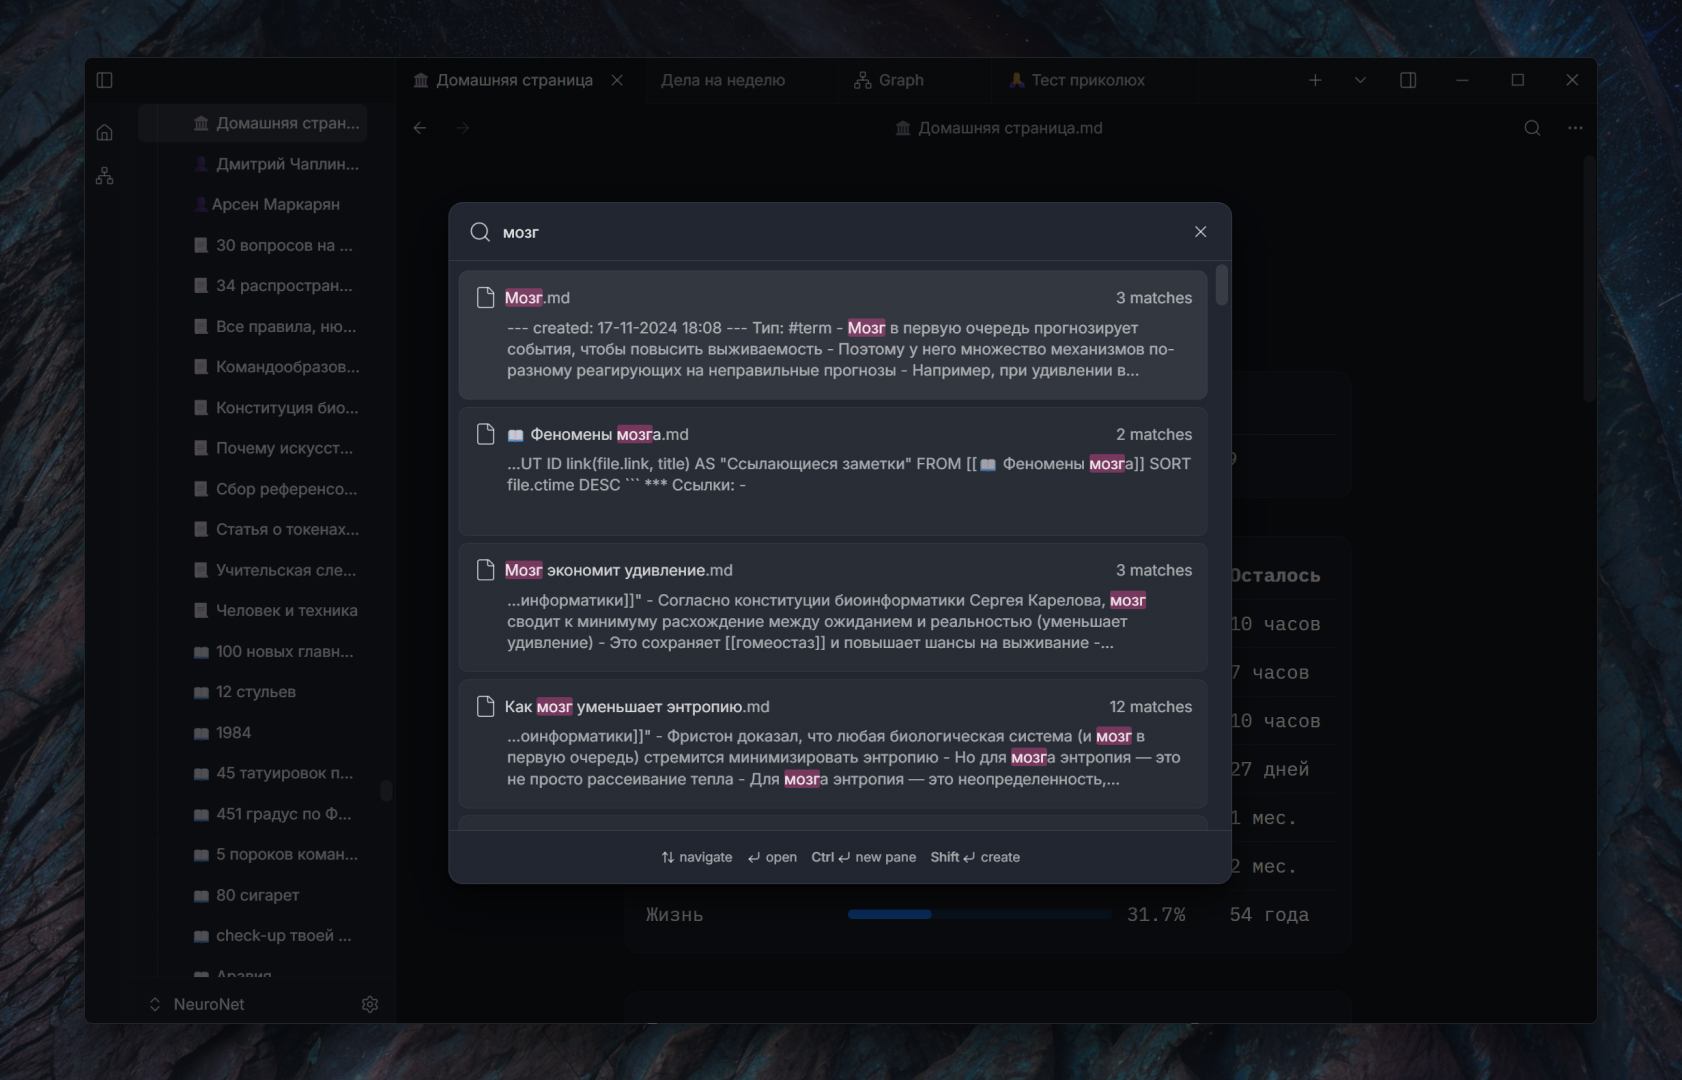Click the file icon of Мозг.md result
This screenshot has height=1080, width=1682.
(x=486, y=297)
